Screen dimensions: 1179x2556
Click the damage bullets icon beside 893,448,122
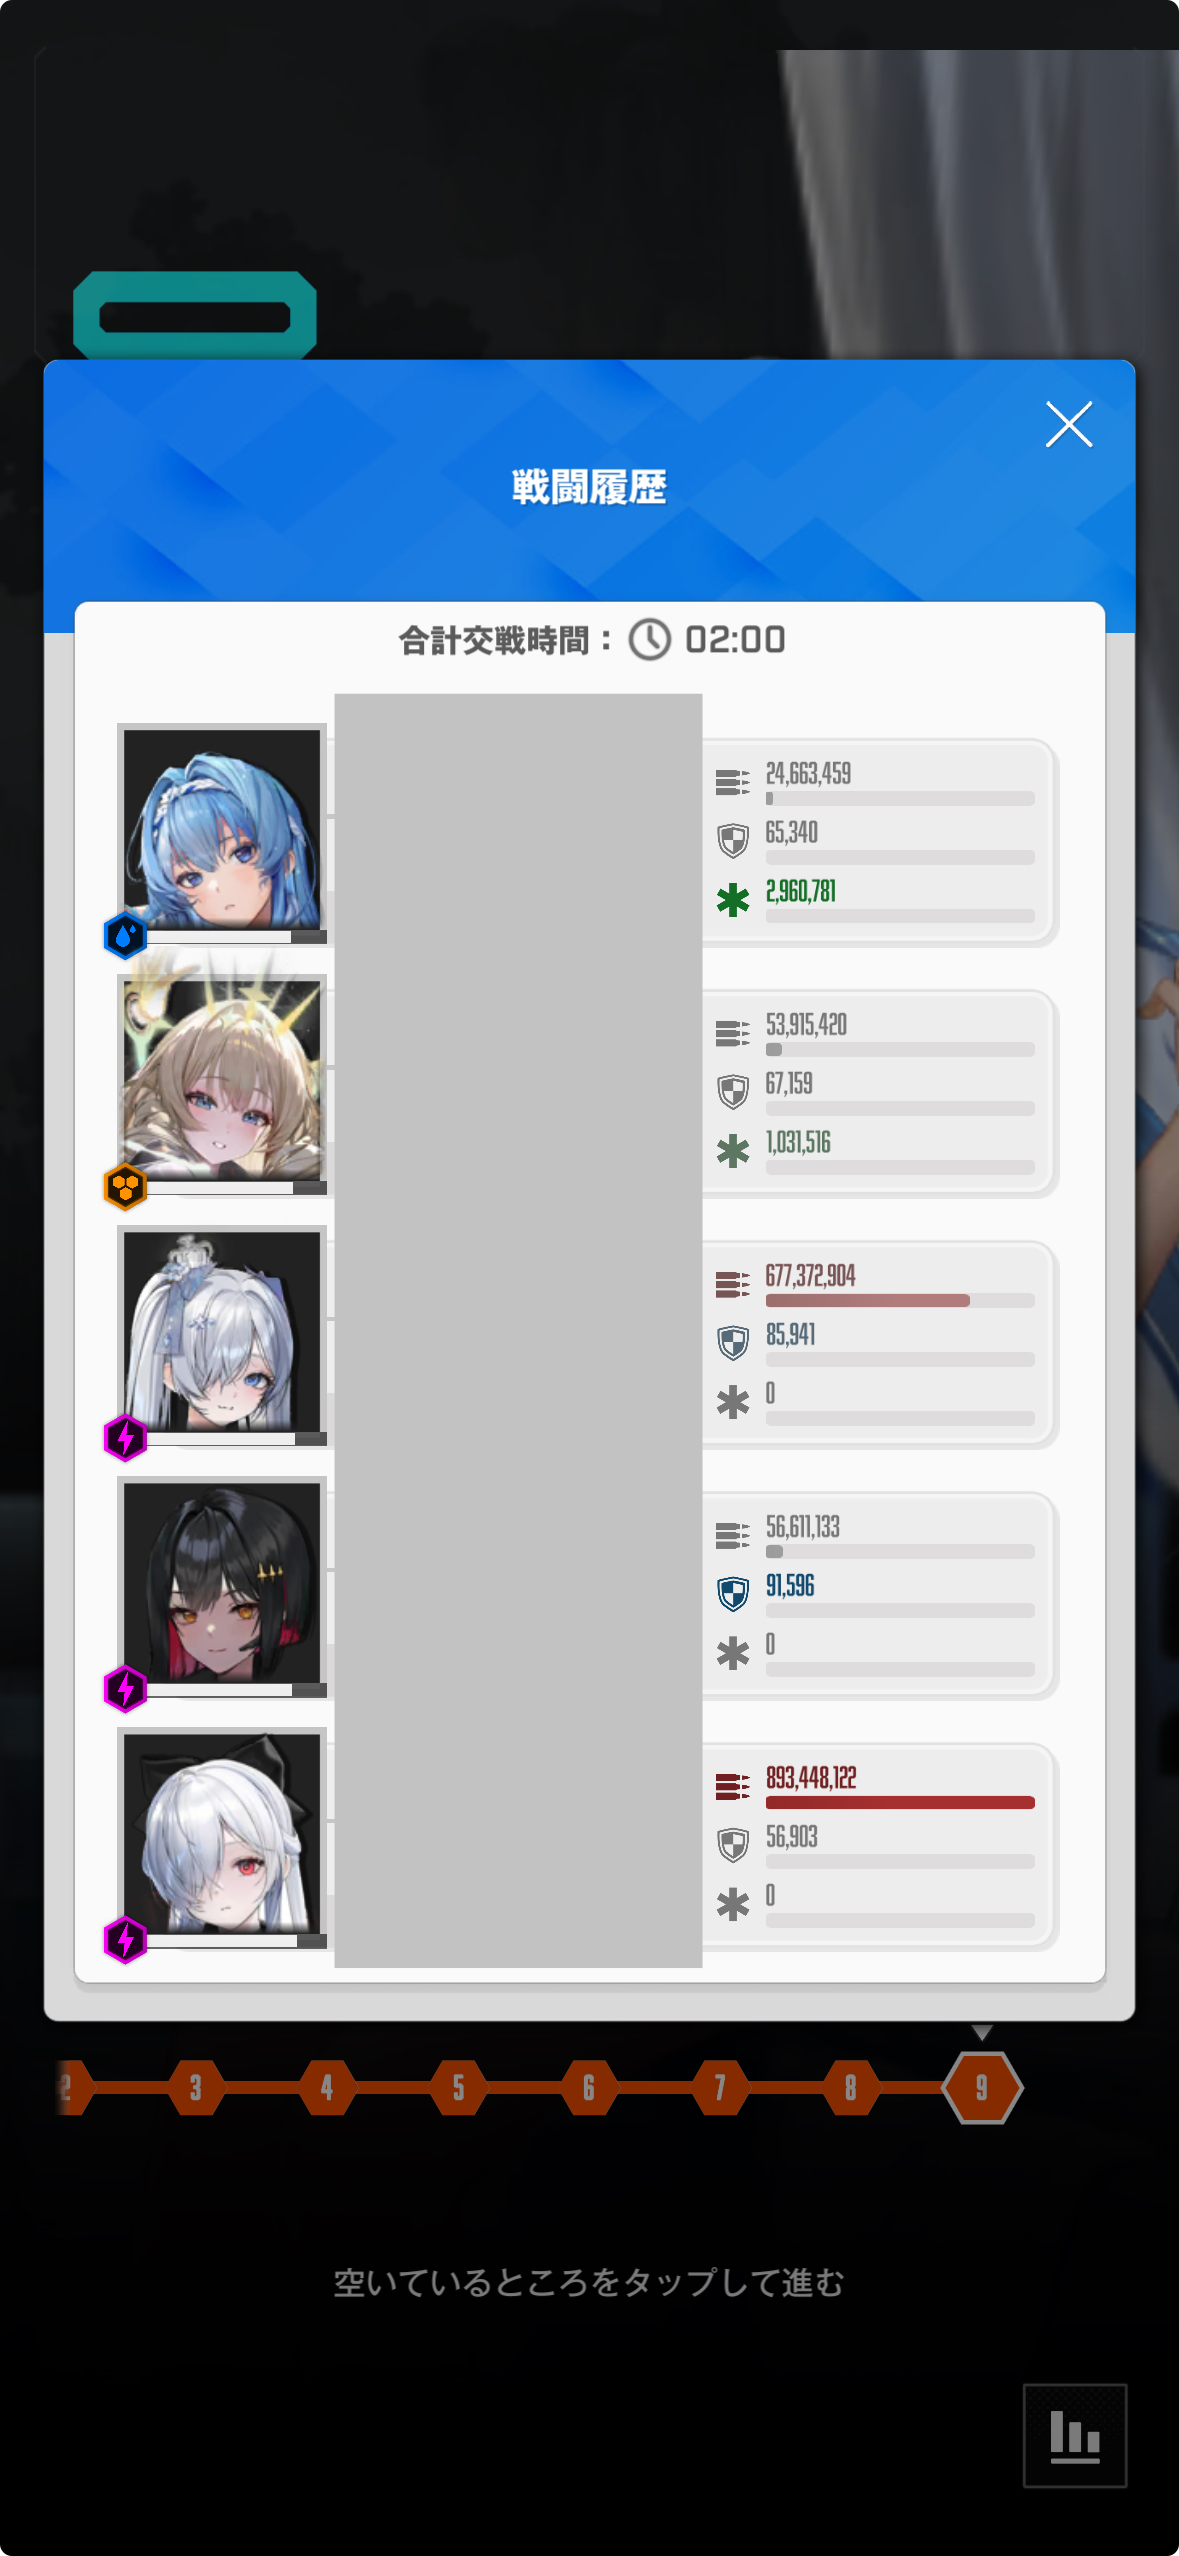[x=733, y=1786]
